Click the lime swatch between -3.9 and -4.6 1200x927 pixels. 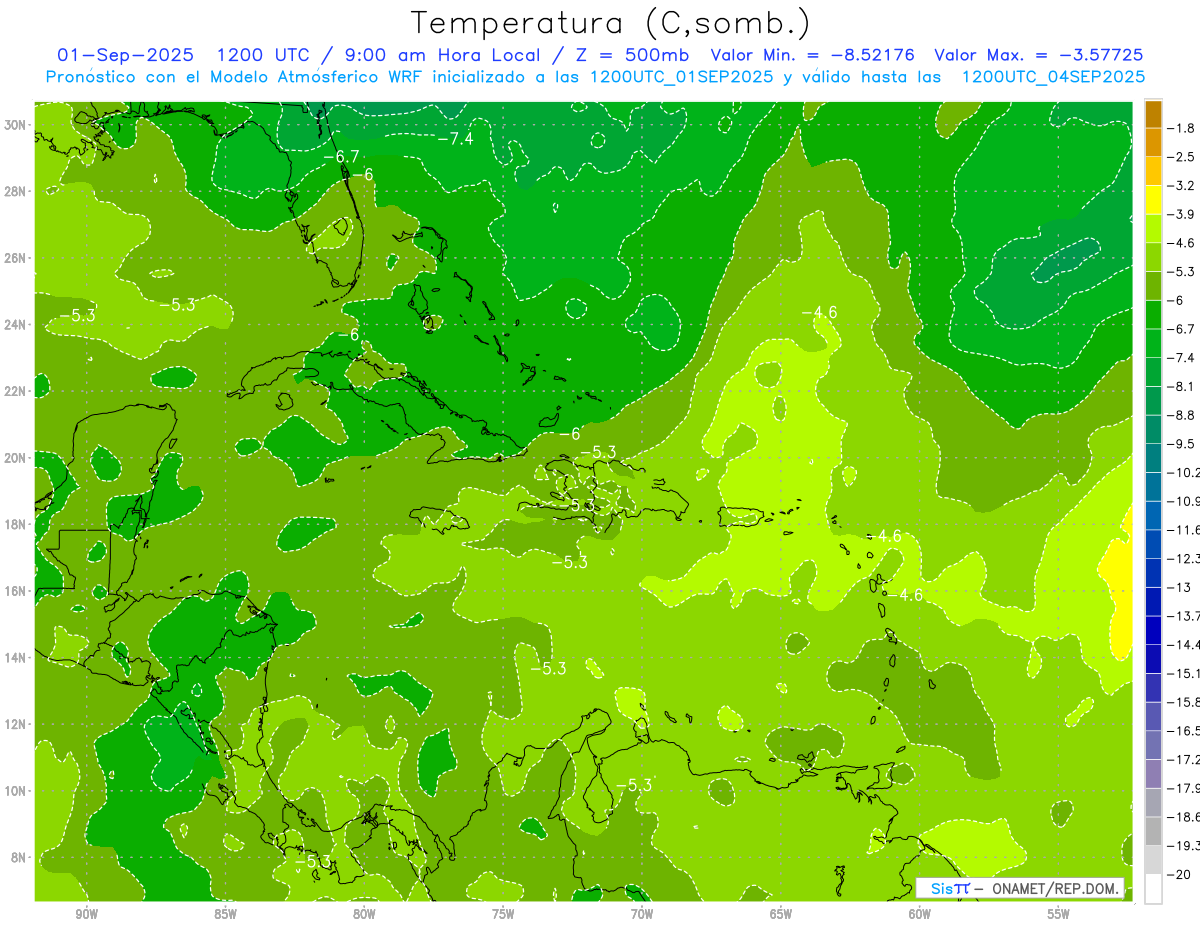coord(1153,229)
